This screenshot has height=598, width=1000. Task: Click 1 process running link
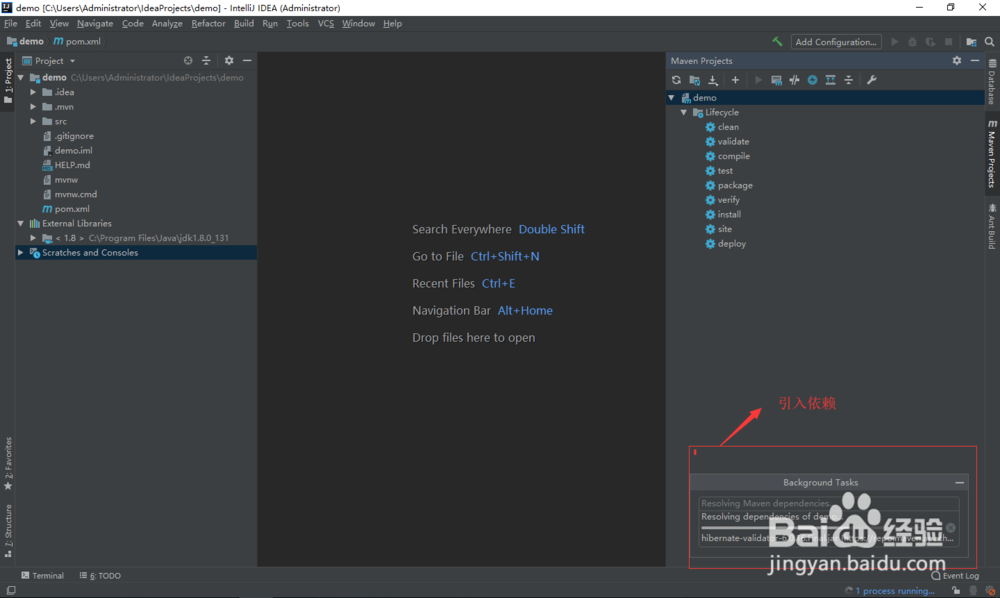(x=895, y=591)
